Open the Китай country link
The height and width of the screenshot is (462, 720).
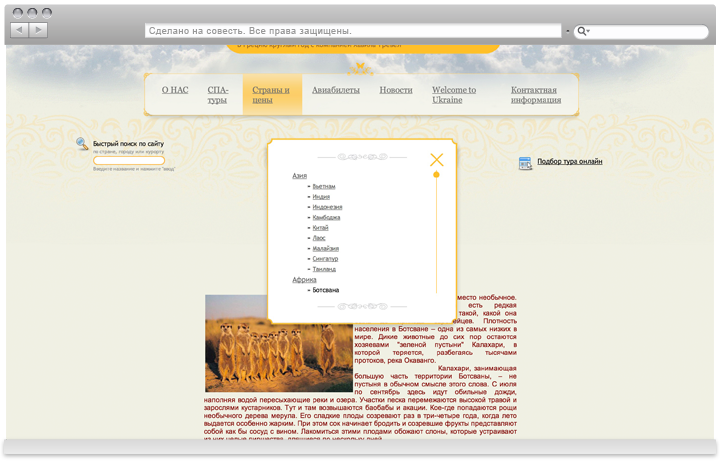click(x=320, y=227)
